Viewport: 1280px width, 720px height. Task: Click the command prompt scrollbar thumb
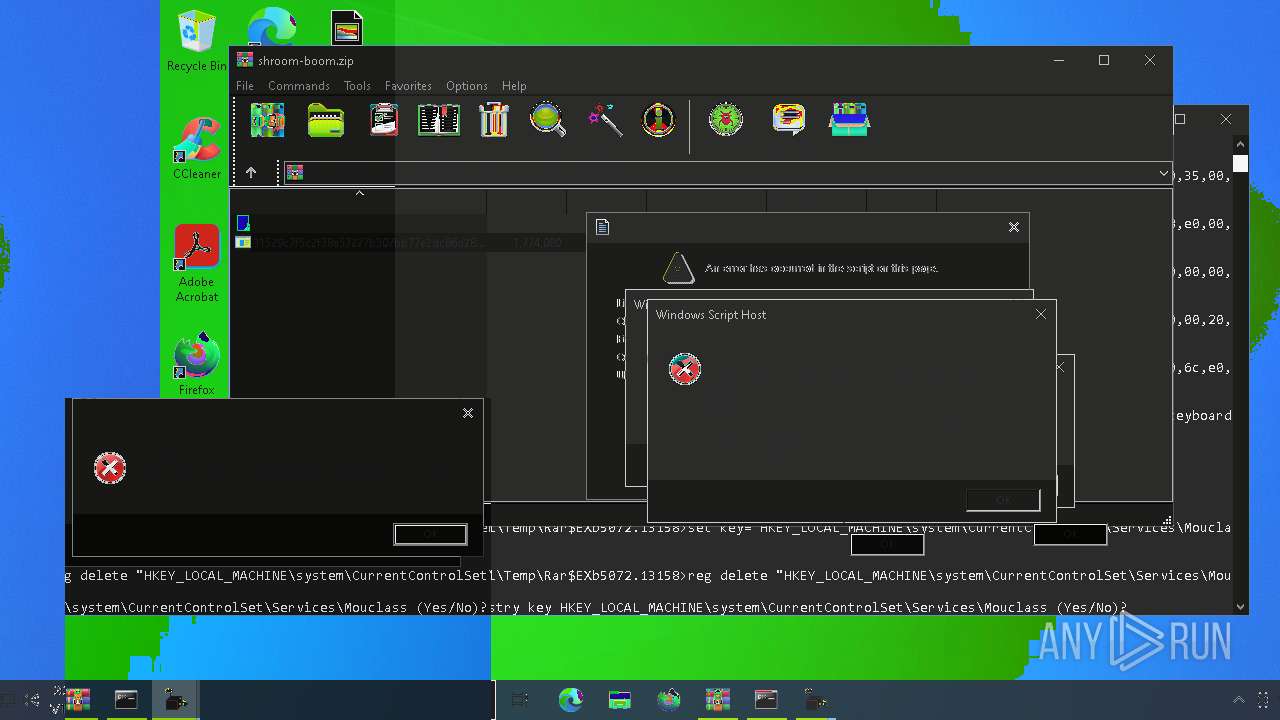point(1240,164)
